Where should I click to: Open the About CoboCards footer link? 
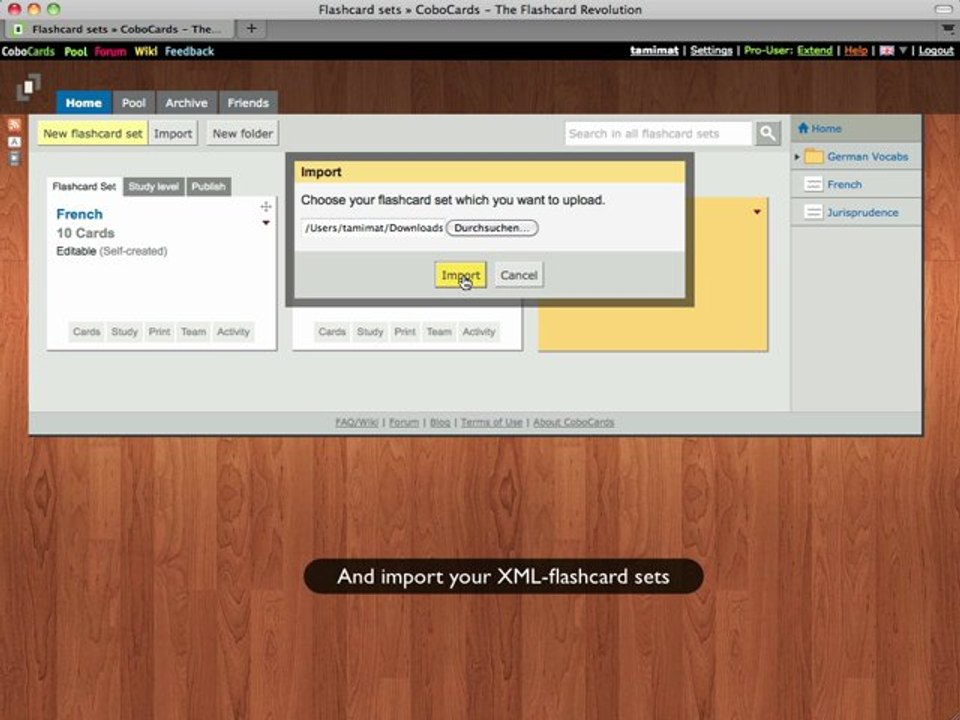coord(574,422)
